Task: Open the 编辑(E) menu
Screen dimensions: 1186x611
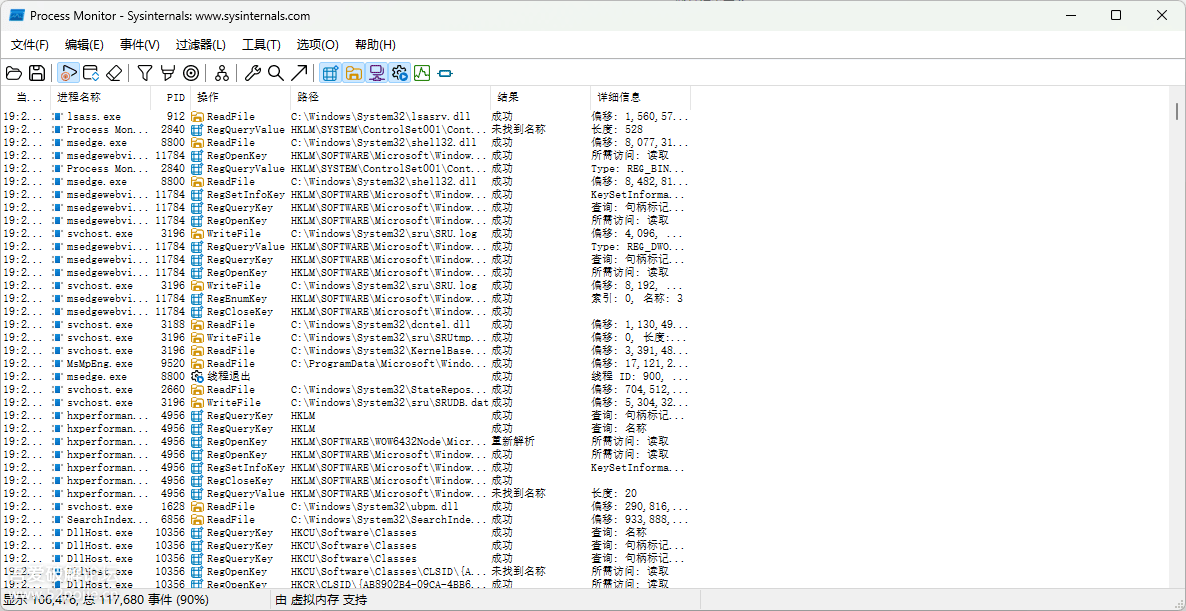Action: (x=85, y=45)
